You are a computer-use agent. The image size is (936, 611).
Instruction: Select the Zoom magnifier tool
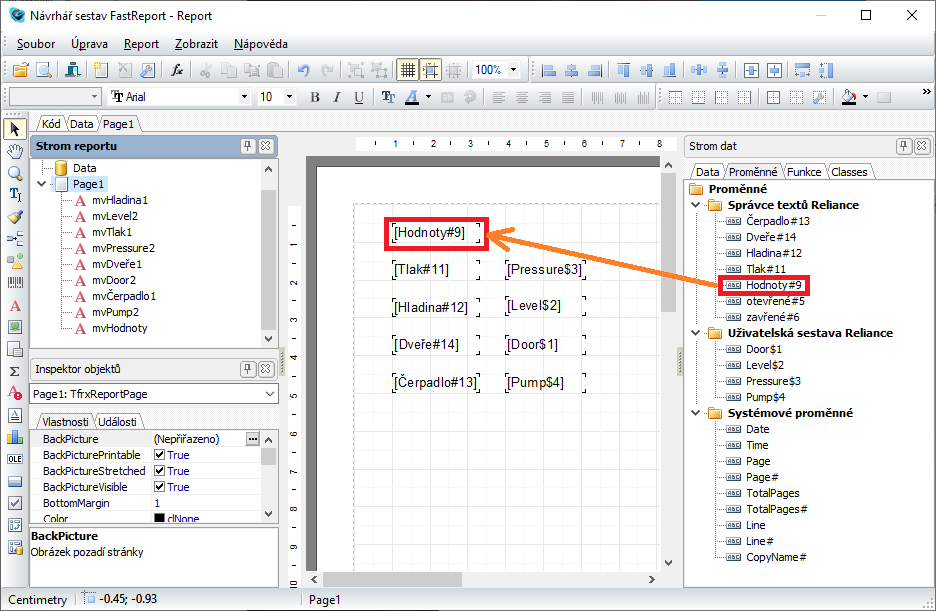(x=15, y=173)
